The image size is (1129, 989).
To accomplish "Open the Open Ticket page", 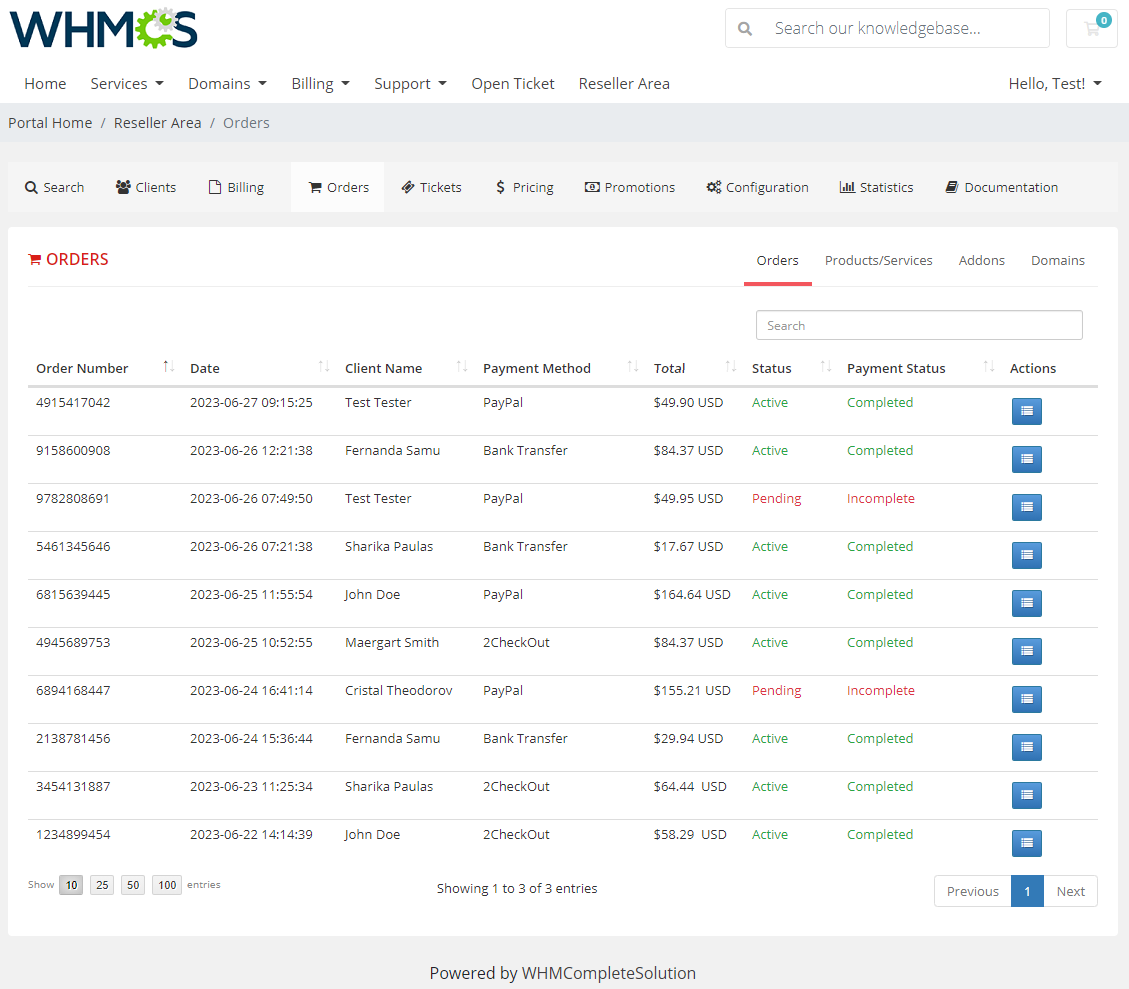I will click(513, 83).
